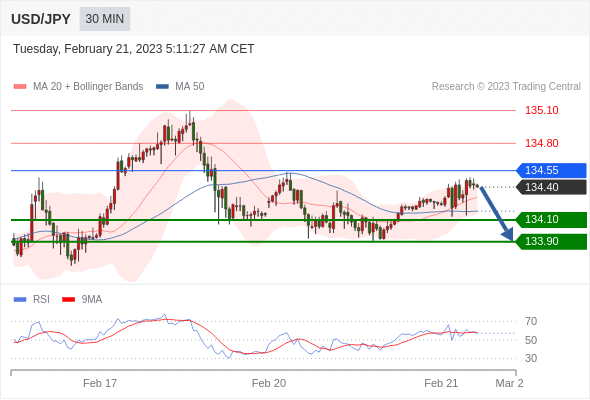
Task: Click the 30 MIN timeframe button
Action: pos(105,19)
